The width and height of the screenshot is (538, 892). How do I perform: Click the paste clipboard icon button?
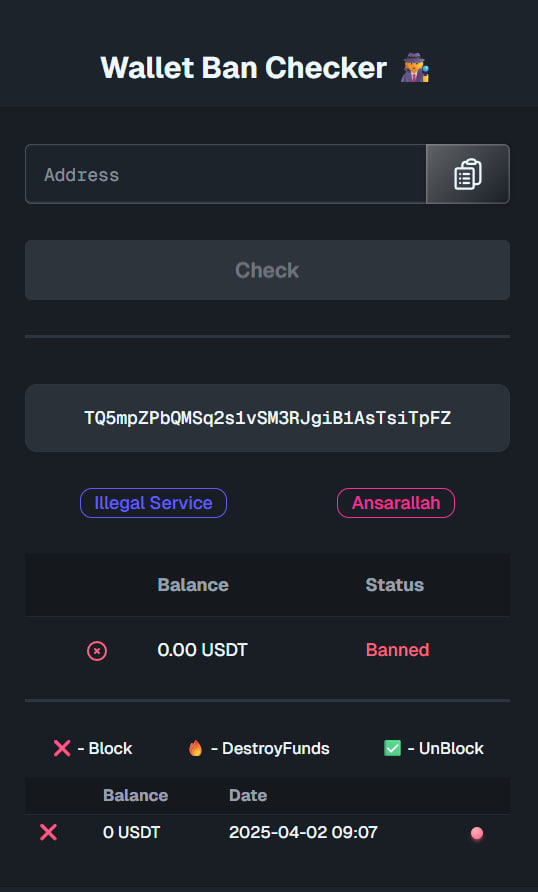[x=467, y=174]
